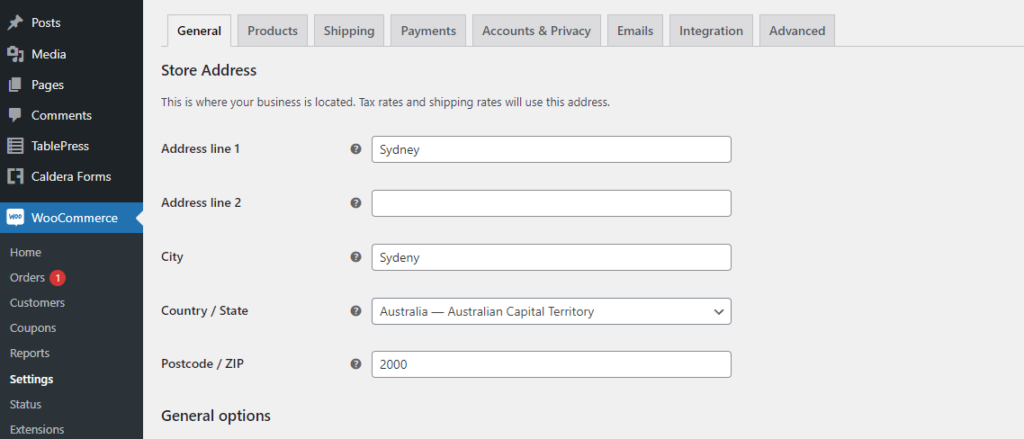Click the 'City' label text
This screenshot has width=1024, height=439.
click(172, 257)
